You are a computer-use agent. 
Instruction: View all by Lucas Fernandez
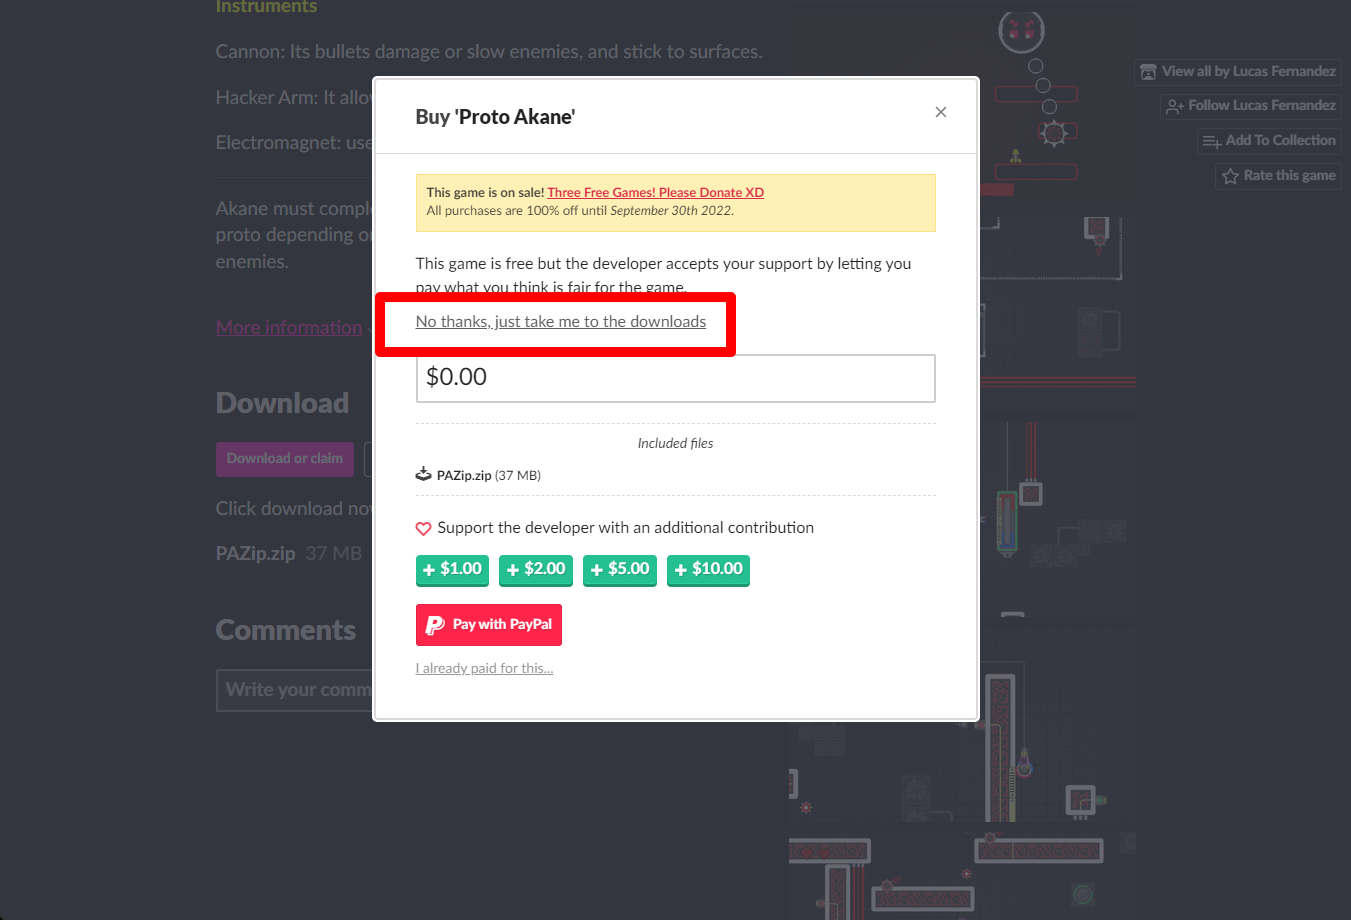click(1238, 72)
